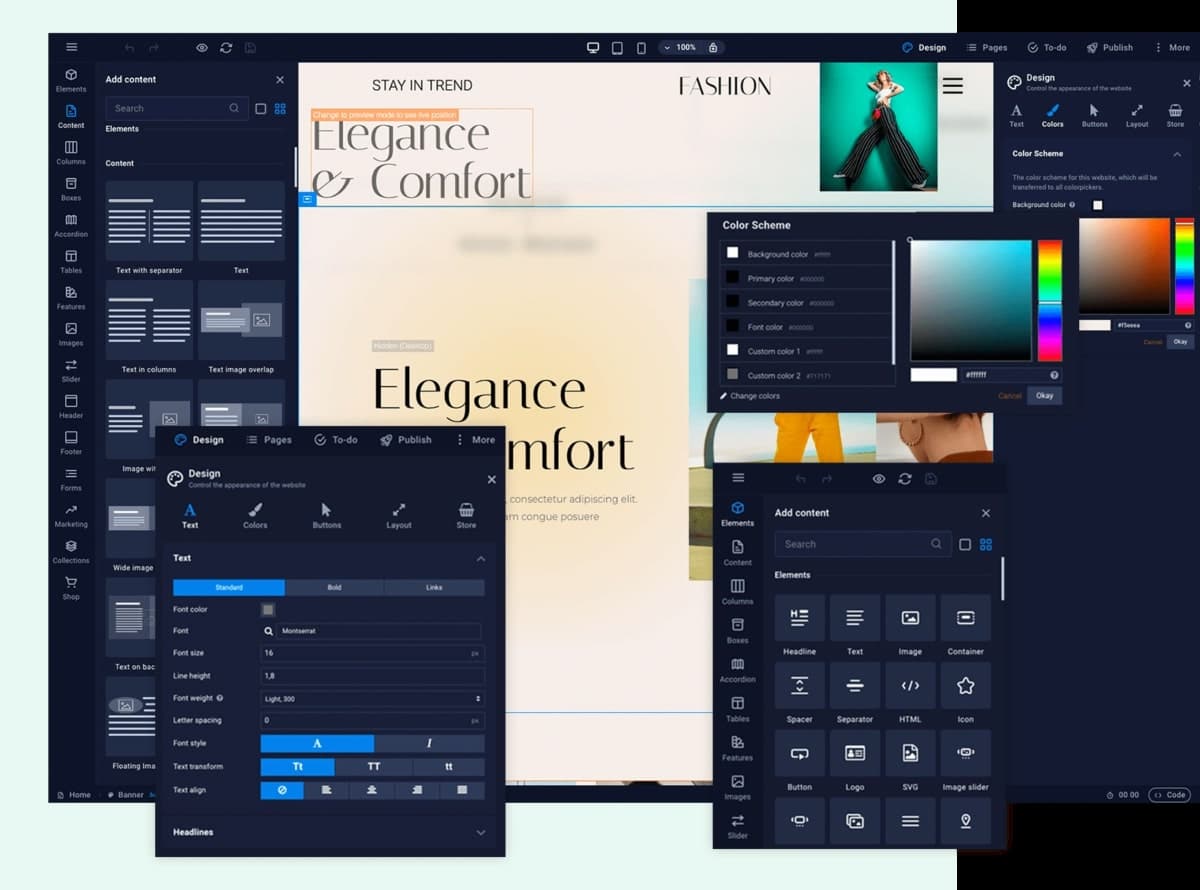Click Publish in the tab bar above Text settings
1200x890 pixels.
406,440
